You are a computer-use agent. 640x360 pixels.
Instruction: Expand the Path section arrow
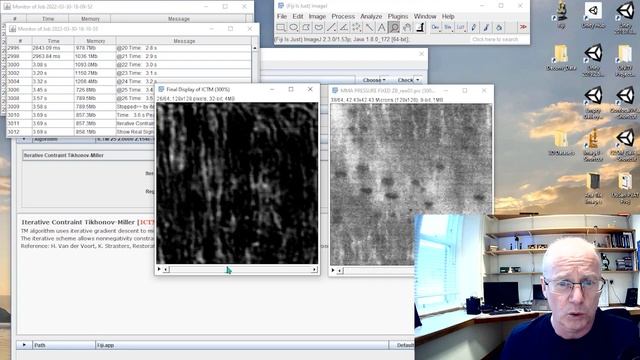(x=24, y=345)
